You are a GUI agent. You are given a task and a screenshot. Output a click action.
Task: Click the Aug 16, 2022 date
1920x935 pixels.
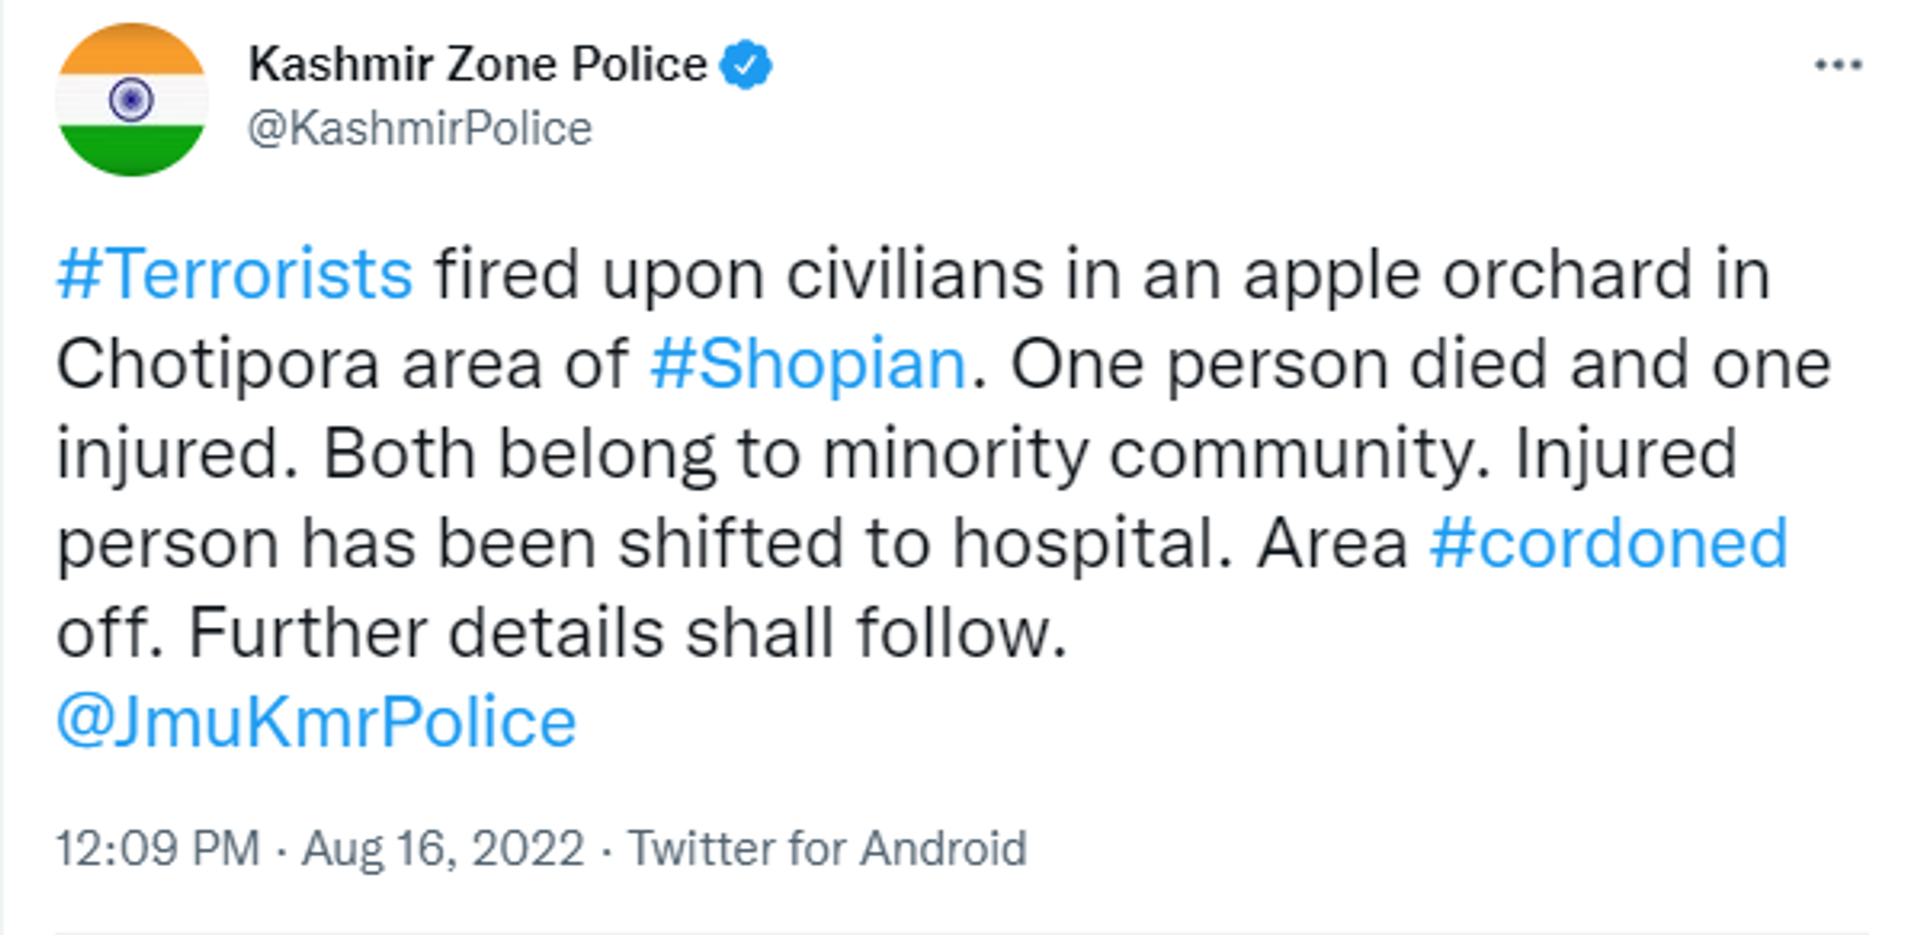[x=443, y=849]
